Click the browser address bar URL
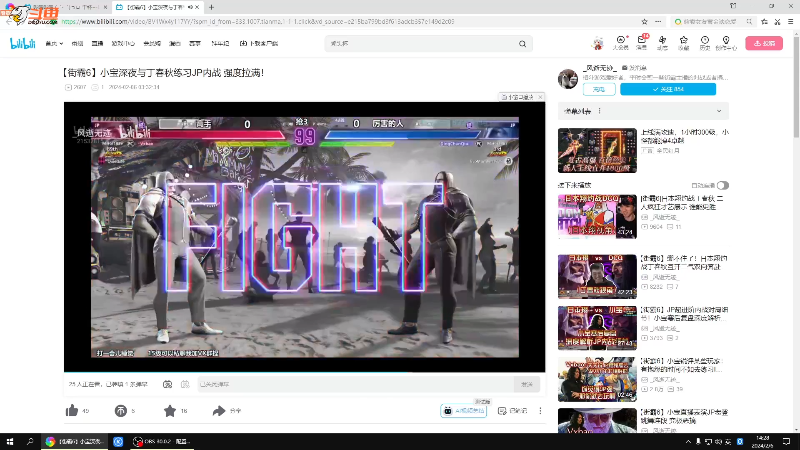This screenshot has height=450, width=800. click(258, 21)
